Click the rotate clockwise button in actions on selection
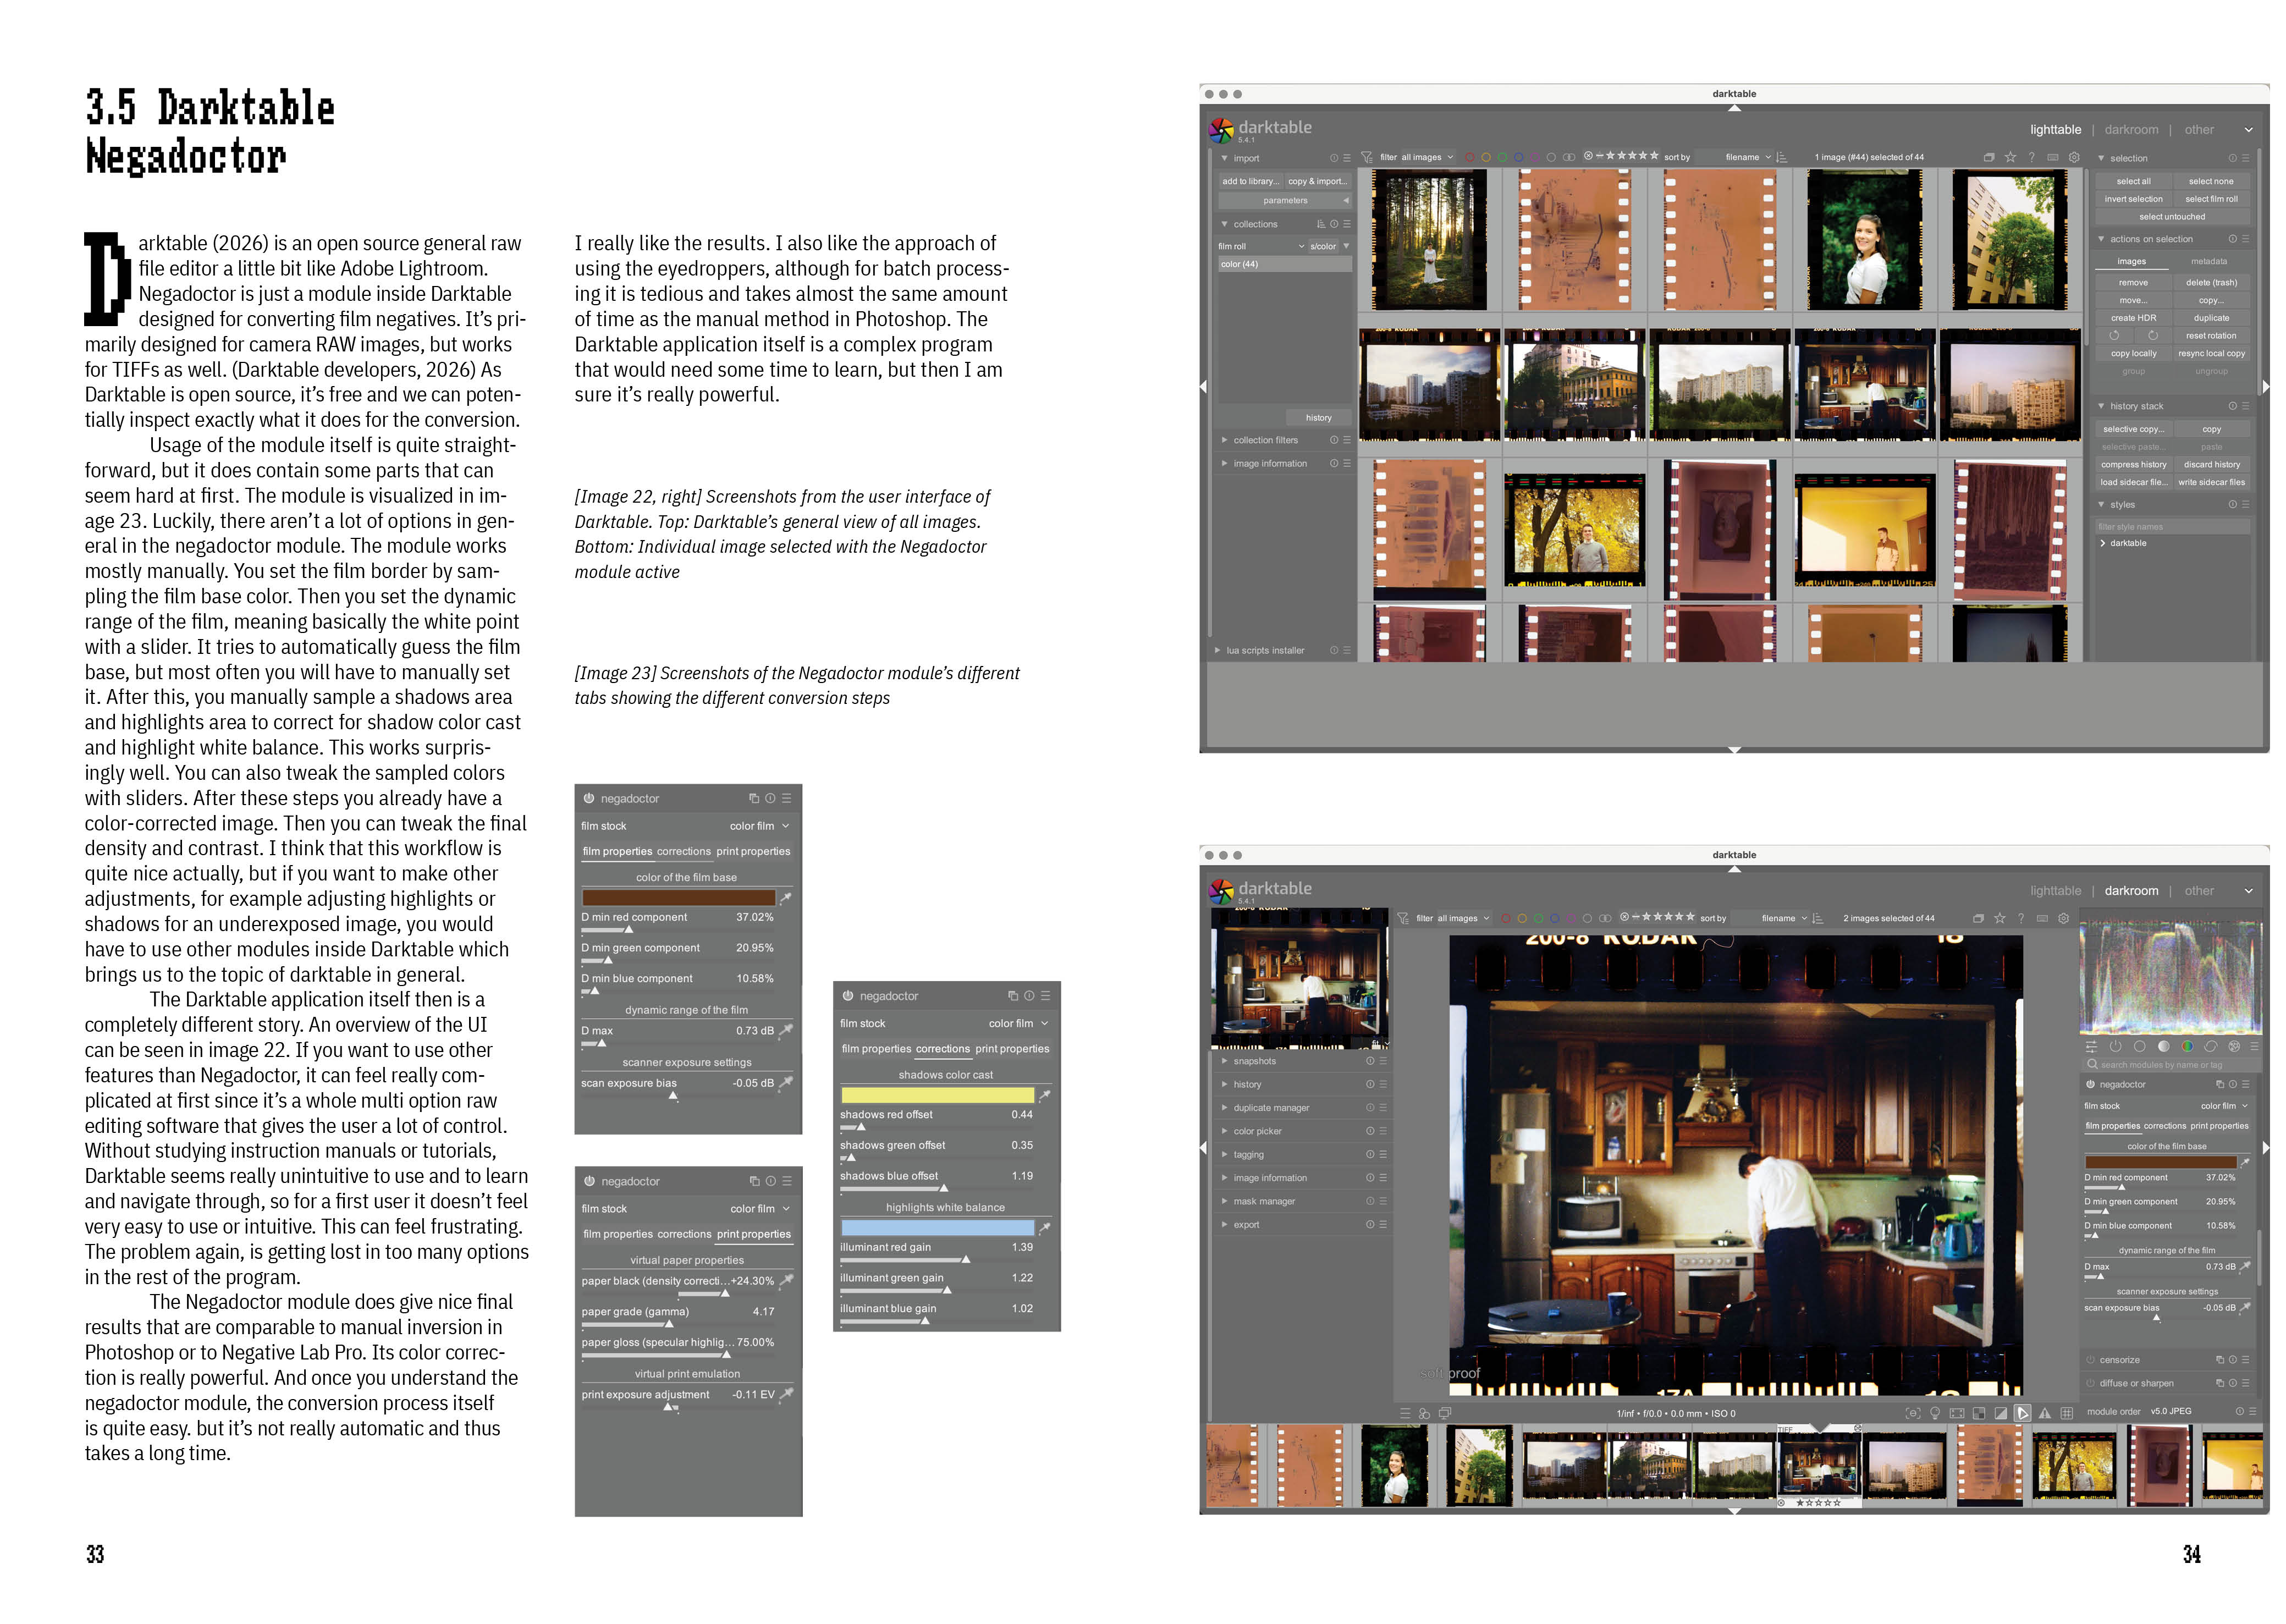The height and width of the screenshot is (1624, 2286). pyautogui.click(x=2153, y=336)
